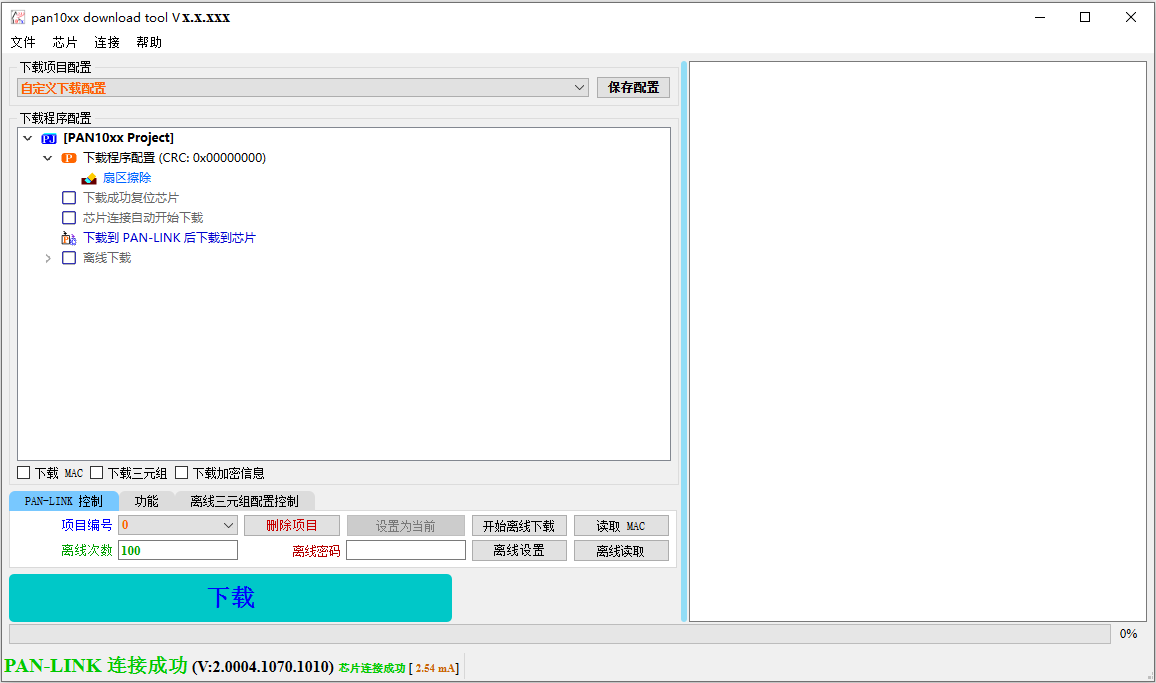Enable 下载成功复位芯片 checkbox
The height and width of the screenshot is (683, 1156).
tap(69, 198)
